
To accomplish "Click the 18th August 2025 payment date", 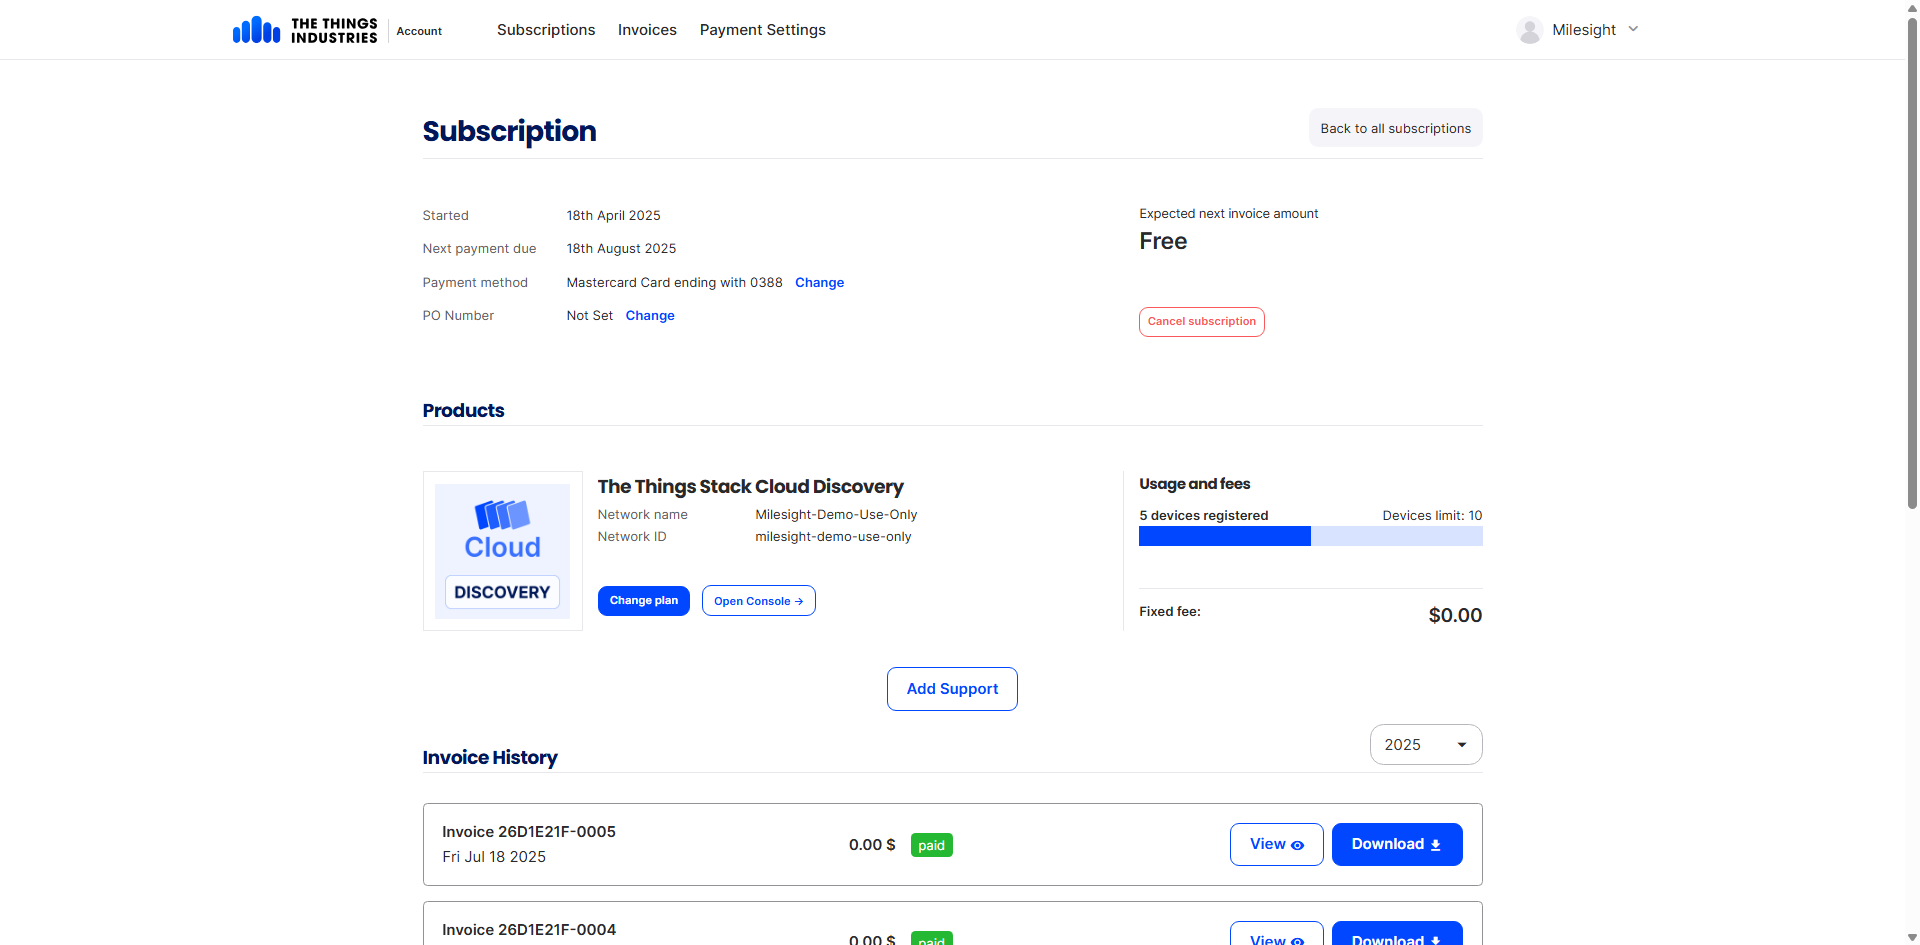I will click(621, 249).
